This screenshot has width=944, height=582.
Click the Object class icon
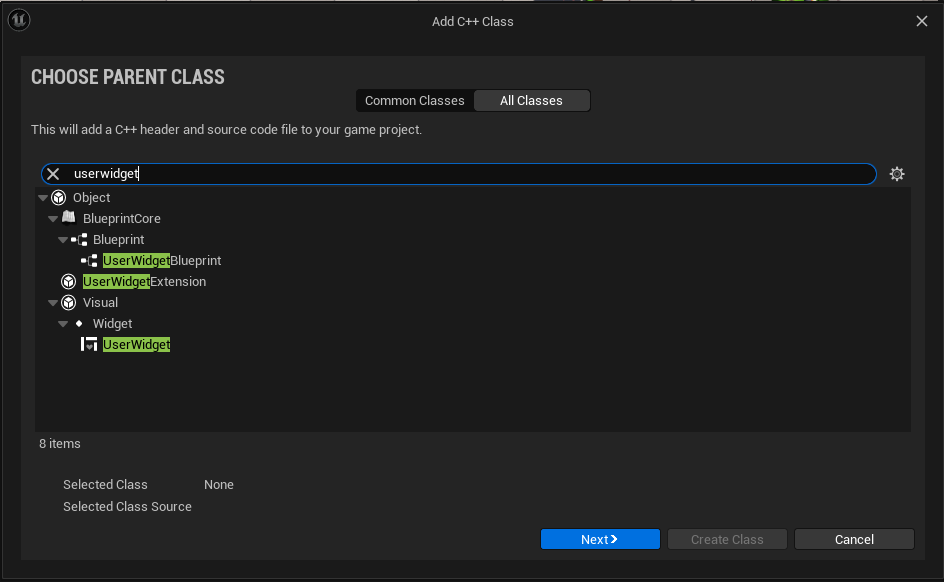pos(58,197)
